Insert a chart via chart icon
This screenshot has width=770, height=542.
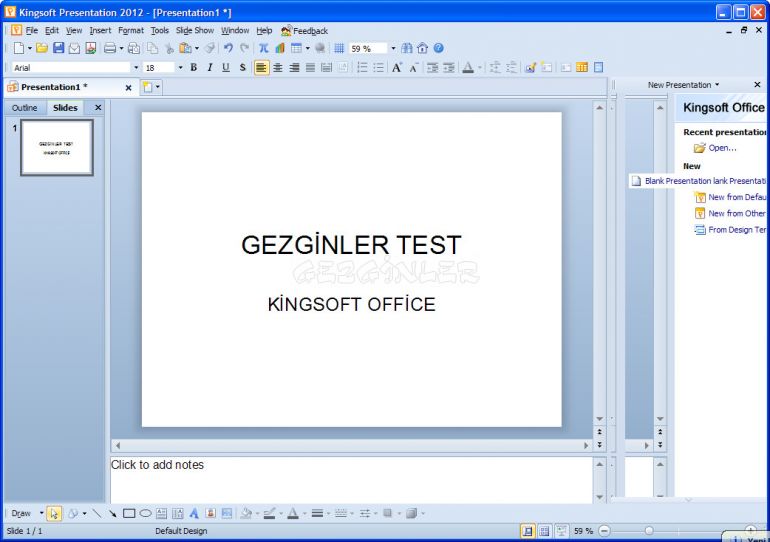click(280, 48)
